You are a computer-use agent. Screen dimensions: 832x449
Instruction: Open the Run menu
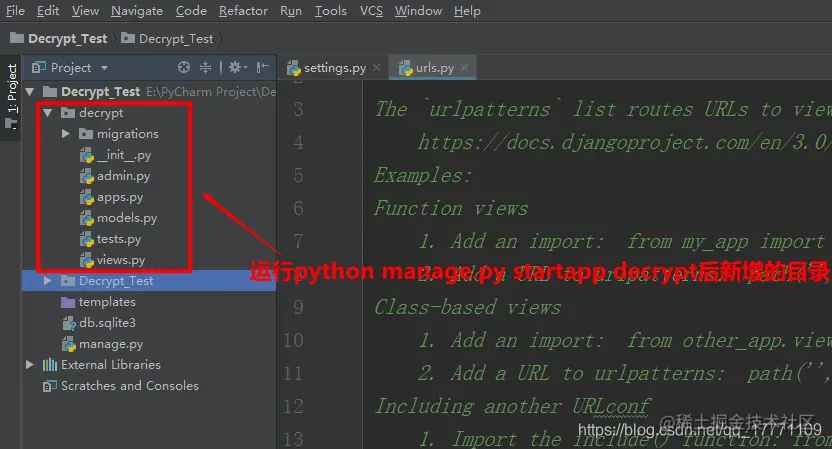click(x=291, y=11)
